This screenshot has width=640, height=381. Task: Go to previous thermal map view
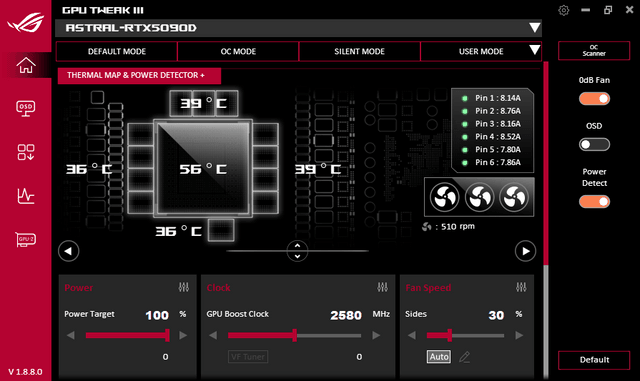[69, 251]
